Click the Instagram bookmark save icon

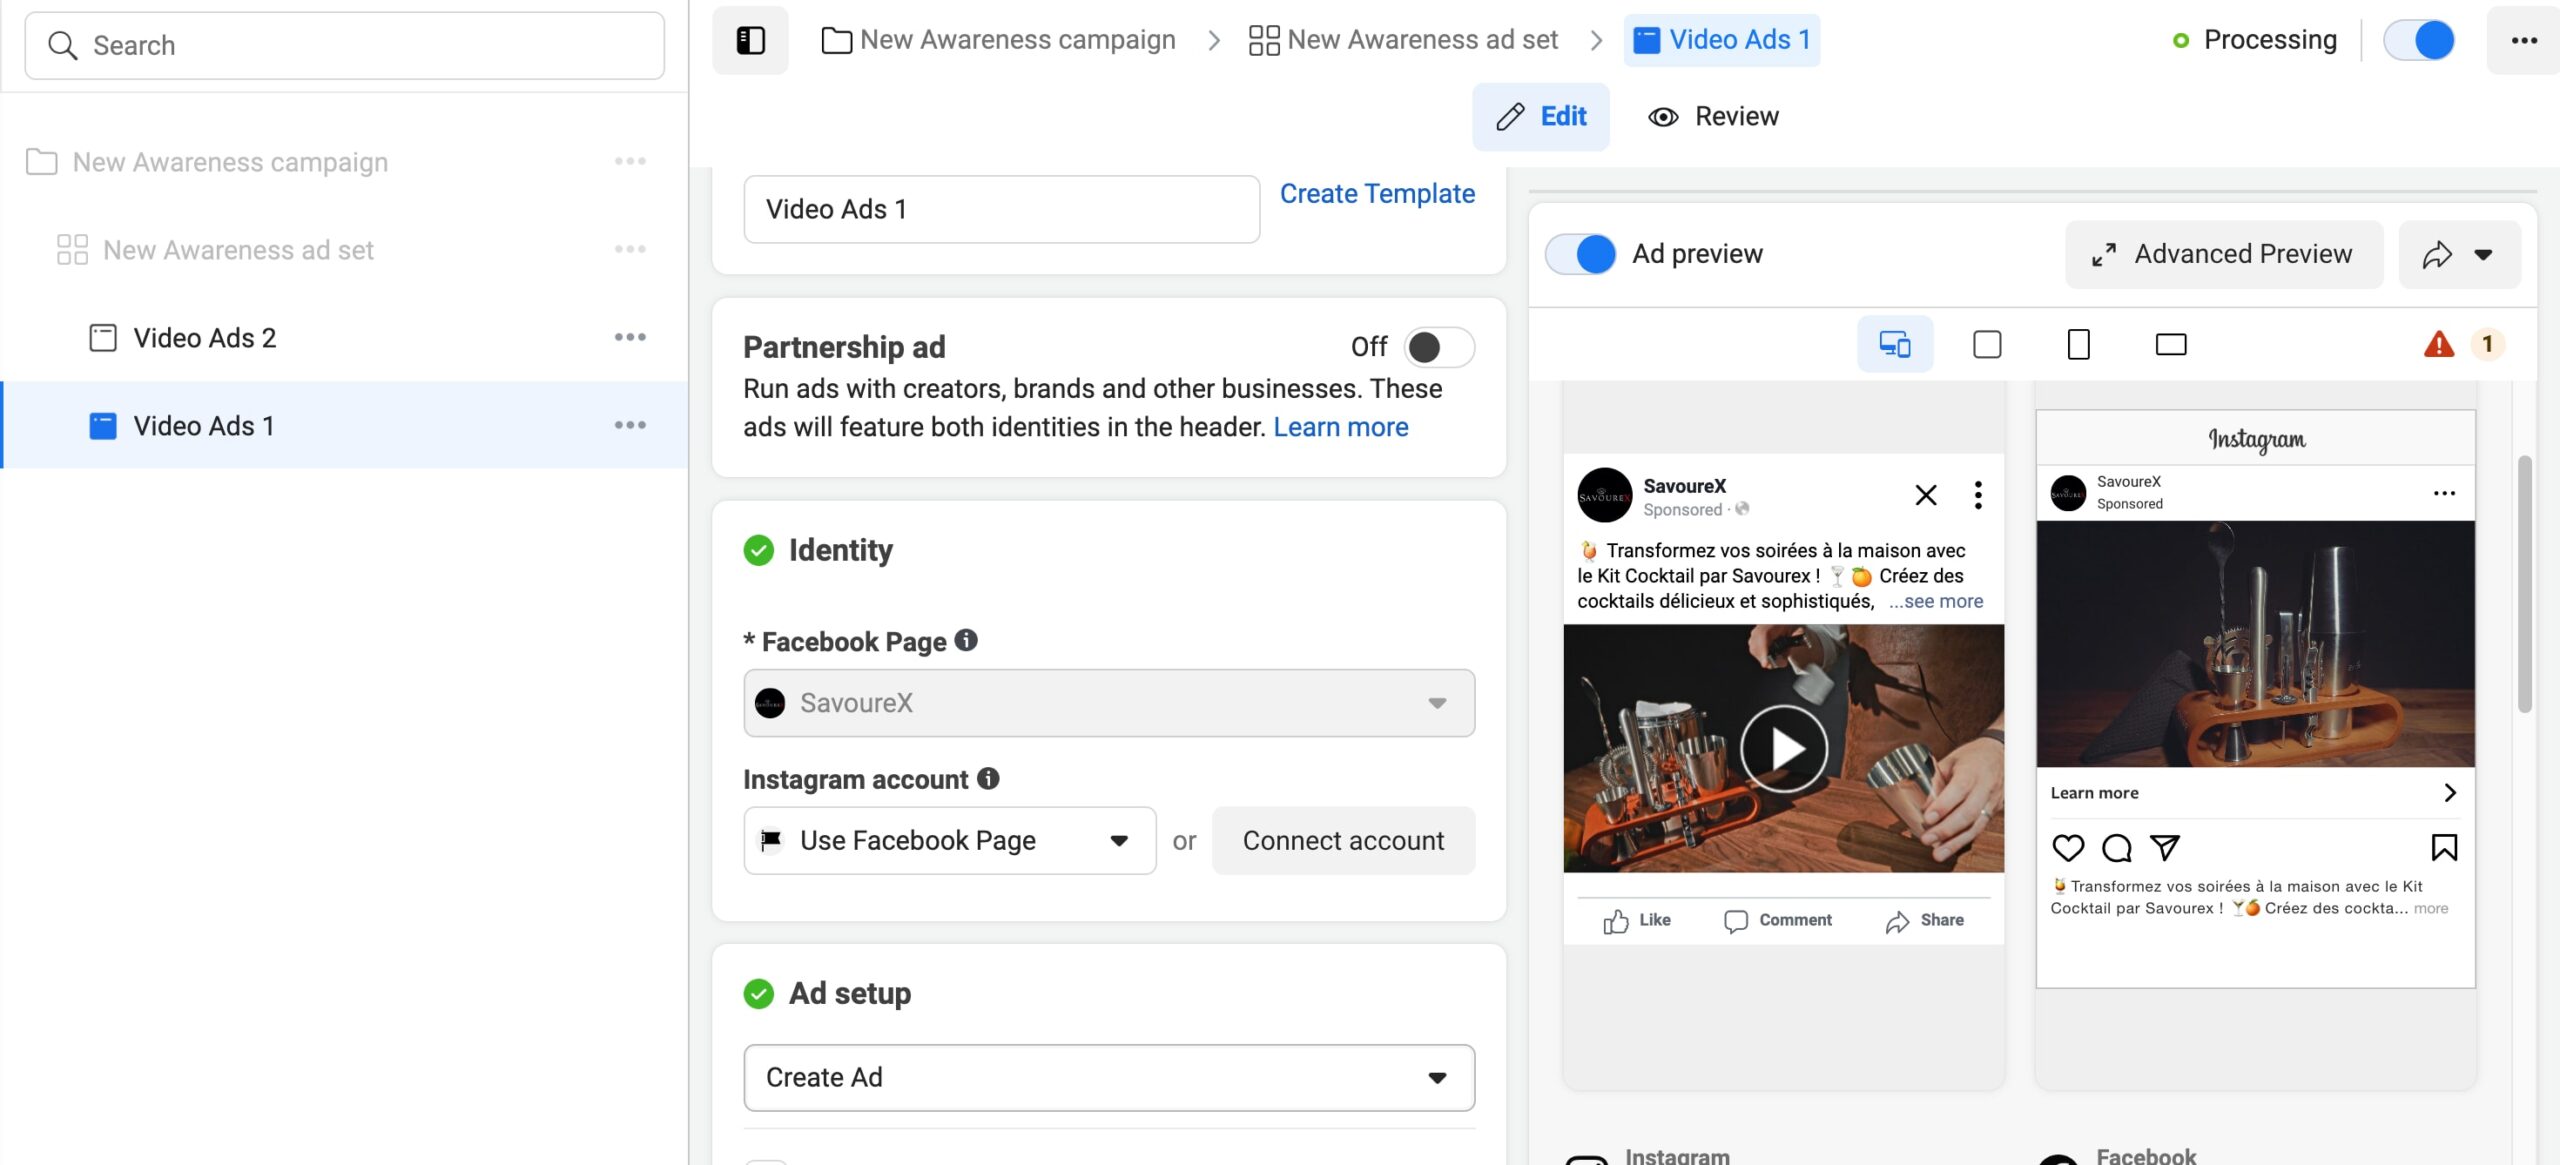pyautogui.click(x=2444, y=848)
